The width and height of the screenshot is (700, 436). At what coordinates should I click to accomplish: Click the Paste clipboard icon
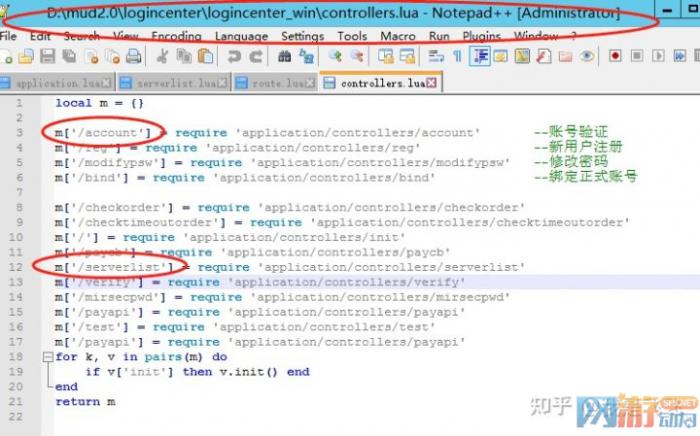click(x=204, y=57)
